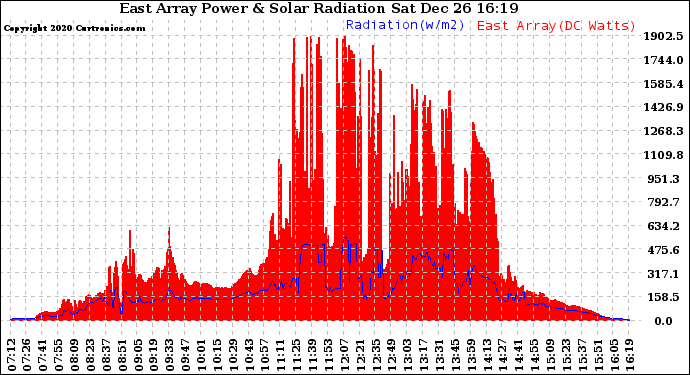The height and width of the screenshot is (375, 690).
Task: Click the y-axis value 951.3
Action: [665, 179]
